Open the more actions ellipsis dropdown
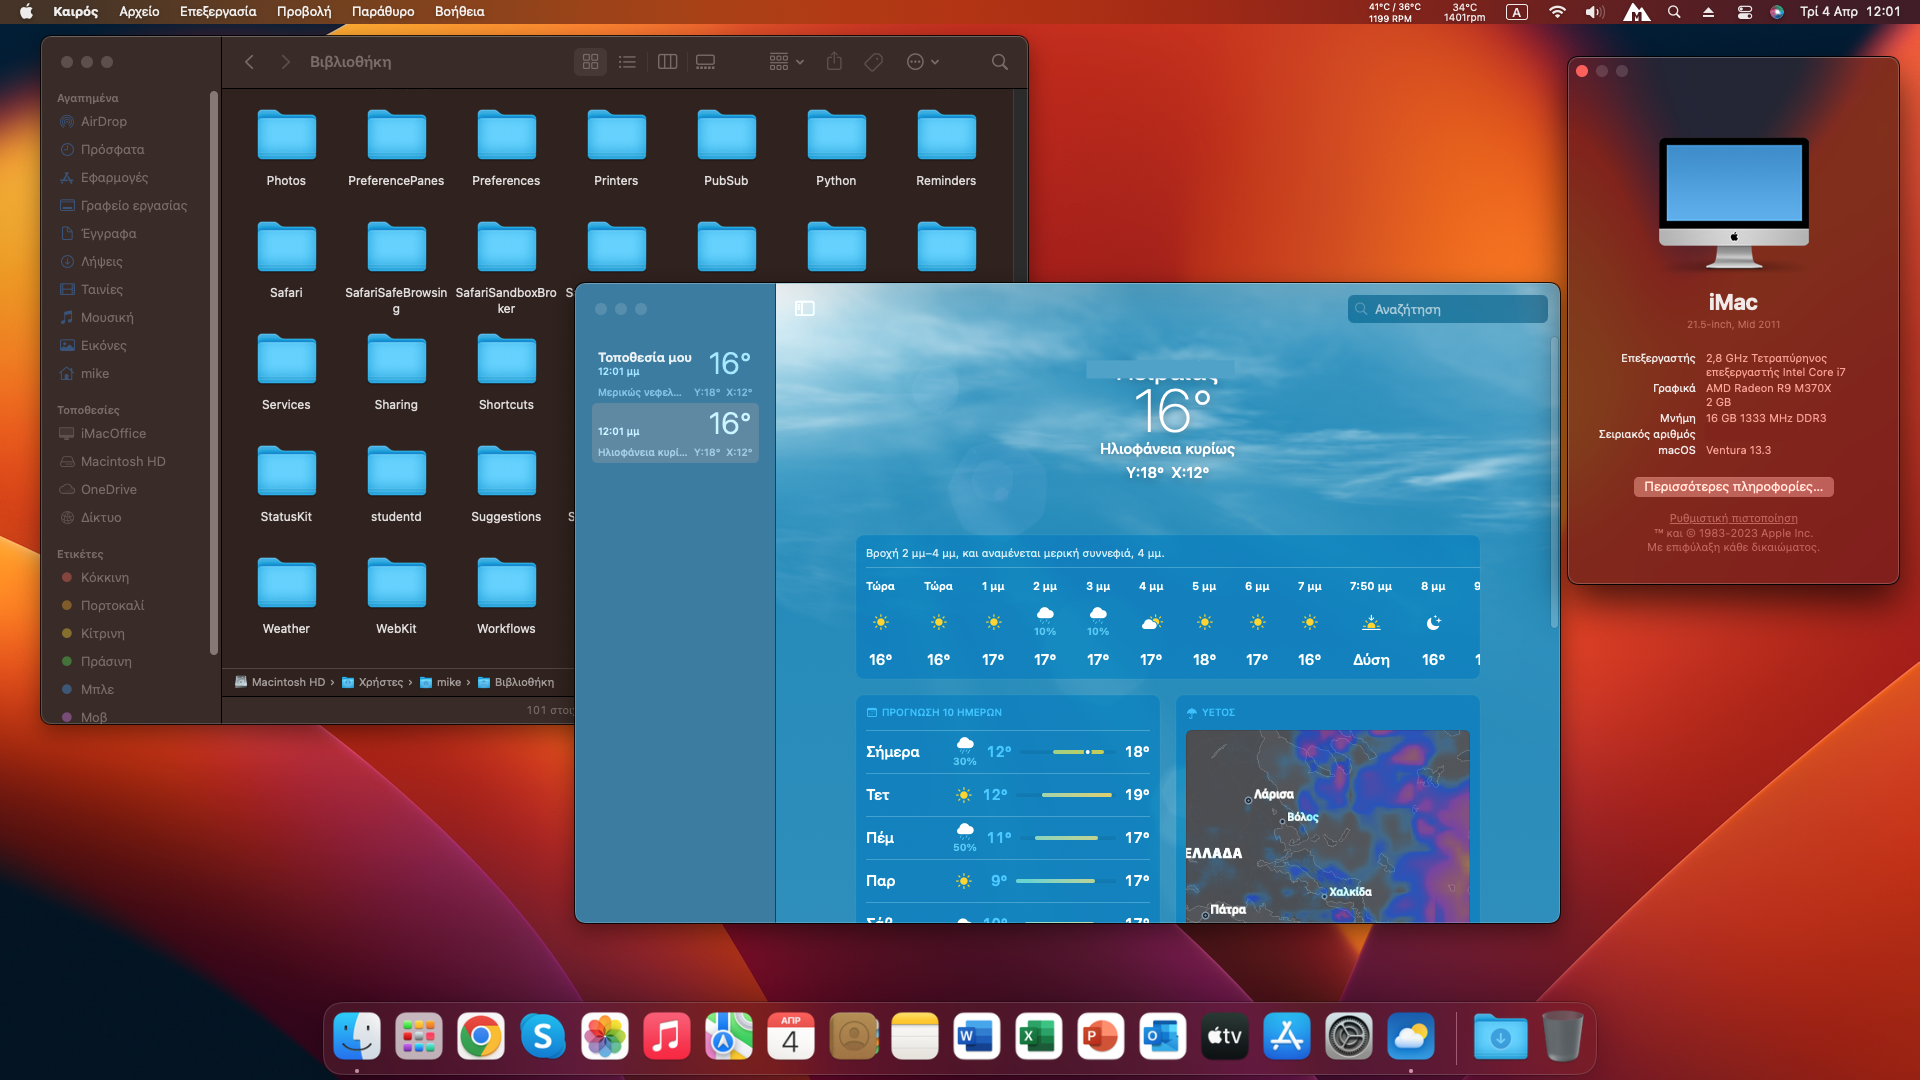The image size is (1920, 1080). tap(922, 62)
